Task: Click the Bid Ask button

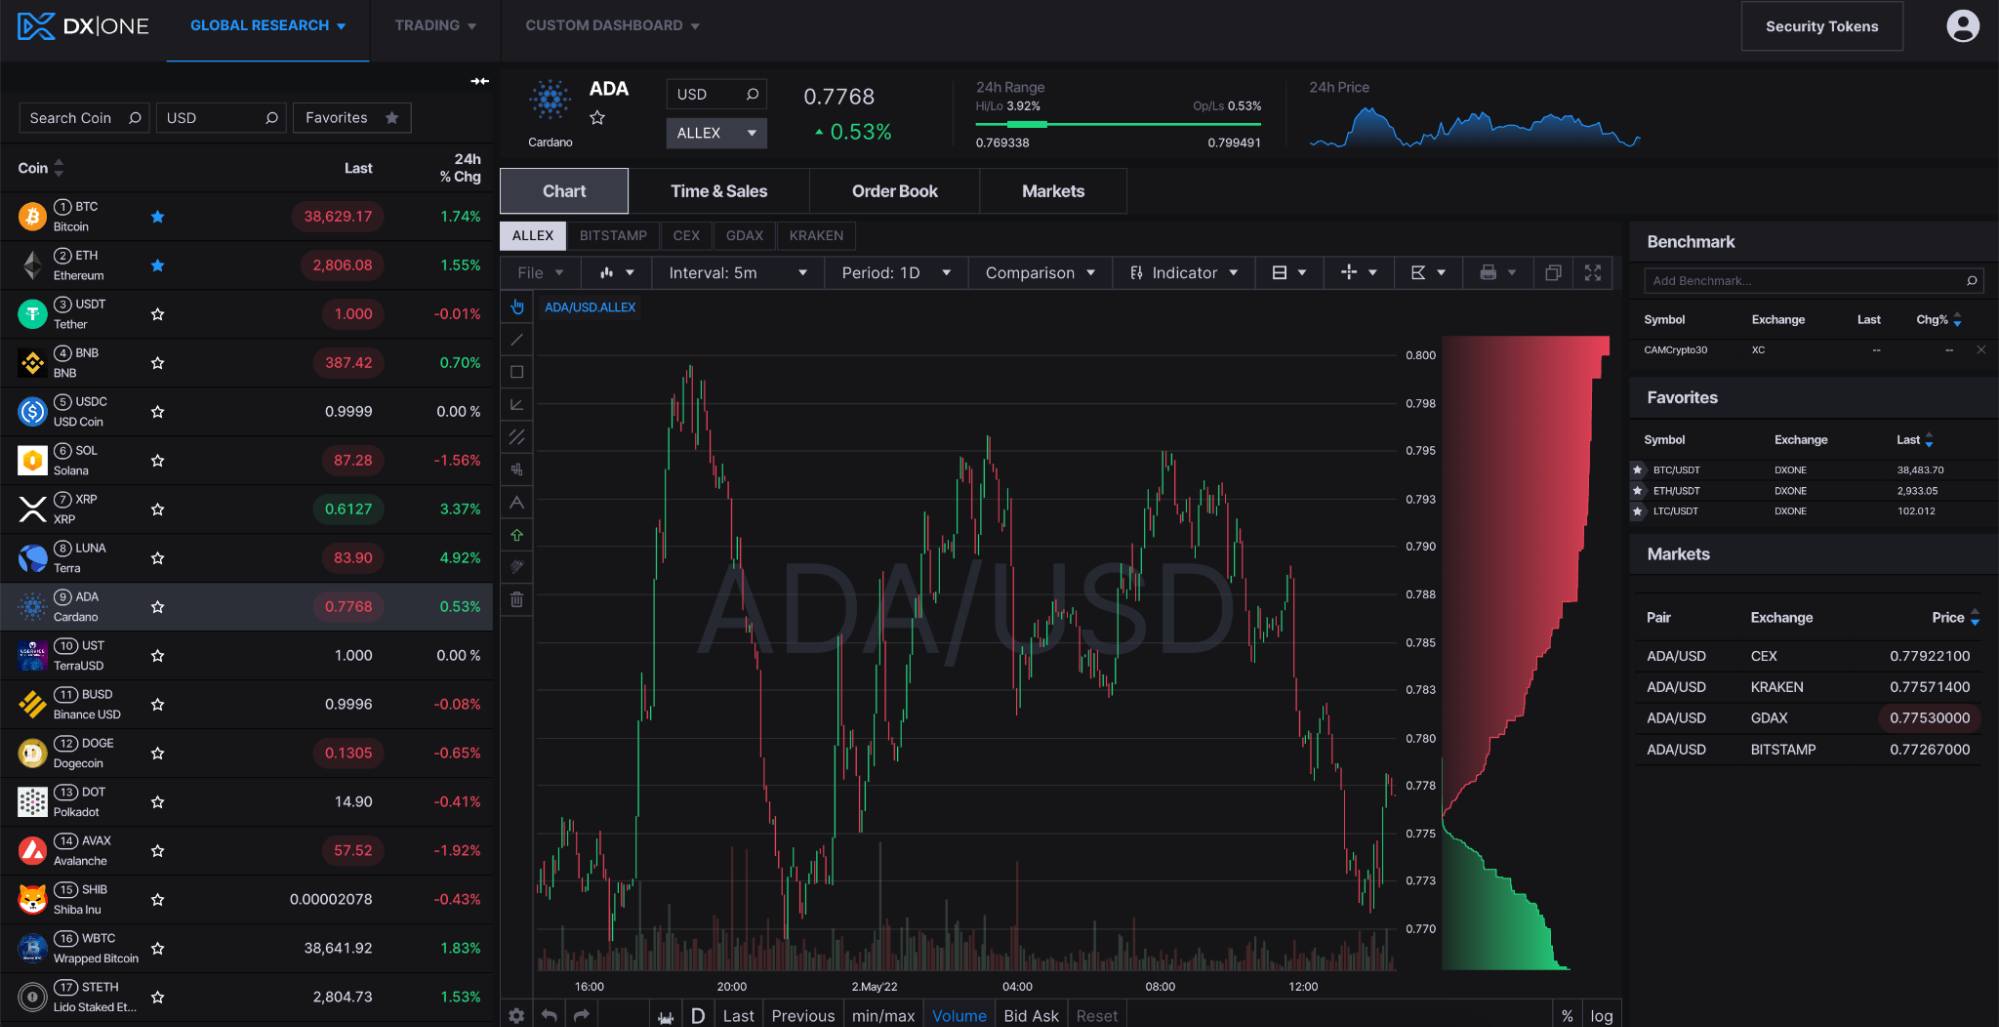Action: tap(1031, 1015)
